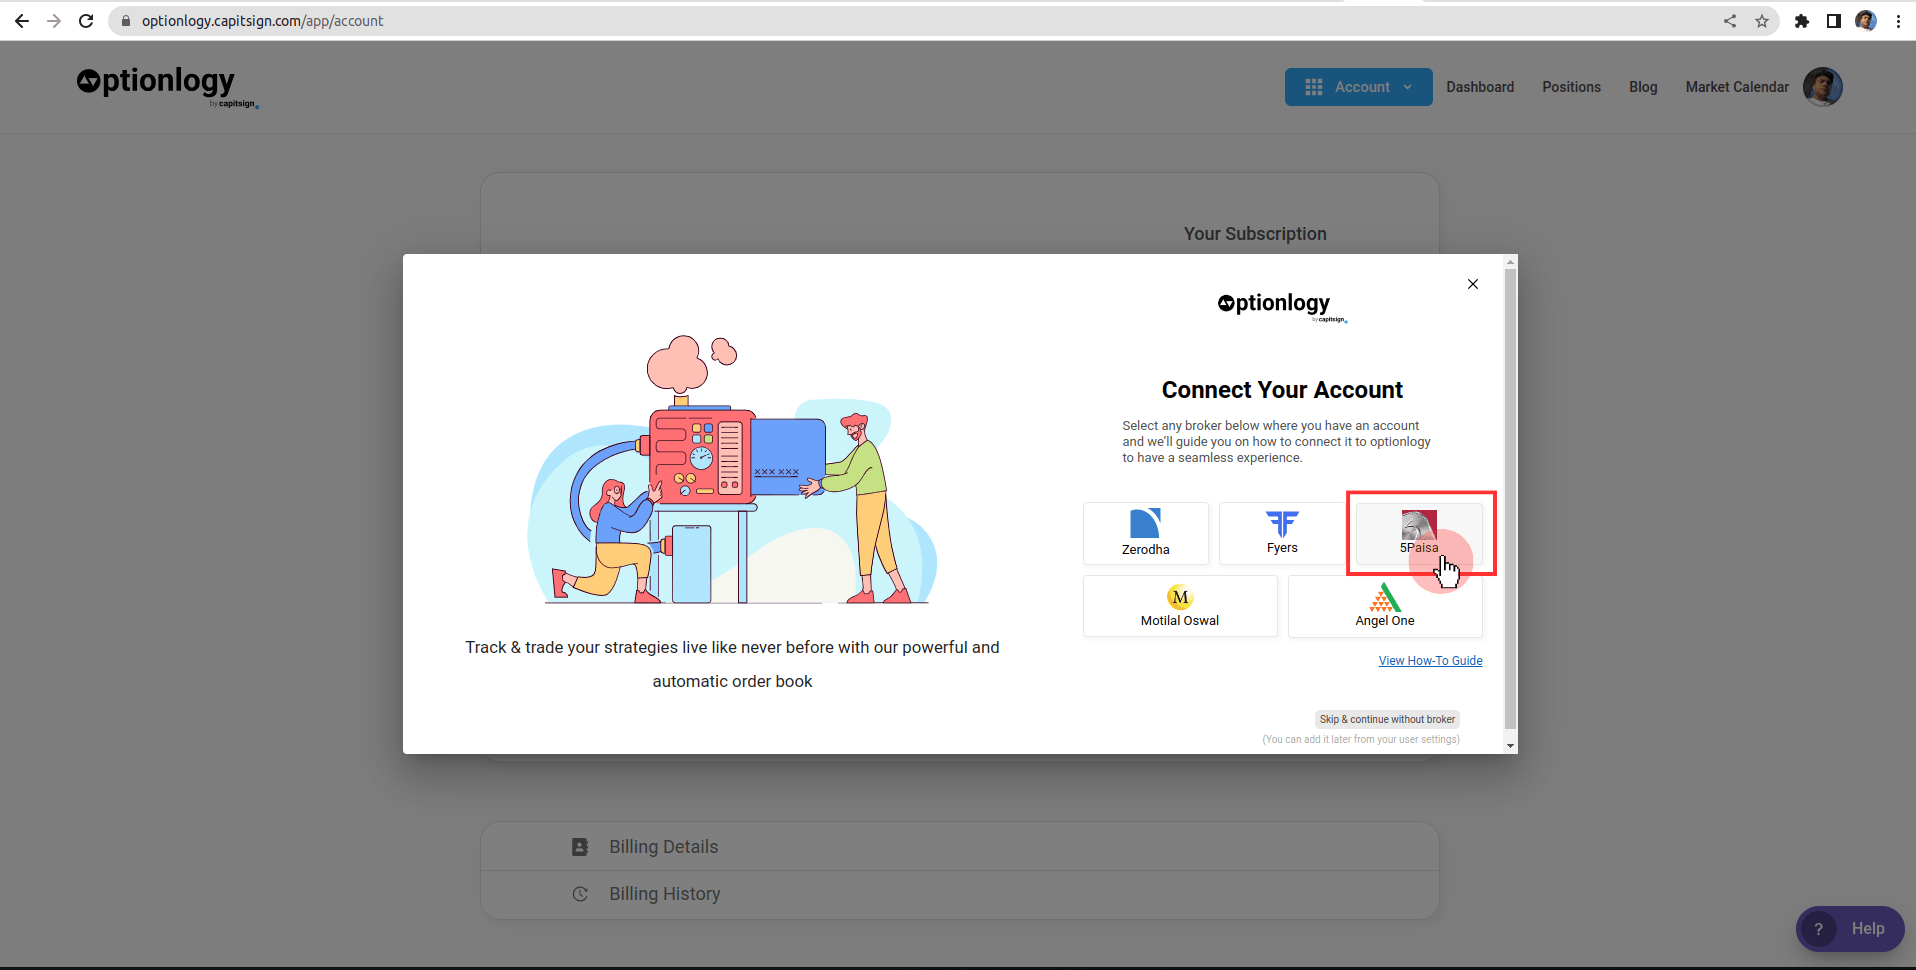Select the Zerodha broker card

1145,533
